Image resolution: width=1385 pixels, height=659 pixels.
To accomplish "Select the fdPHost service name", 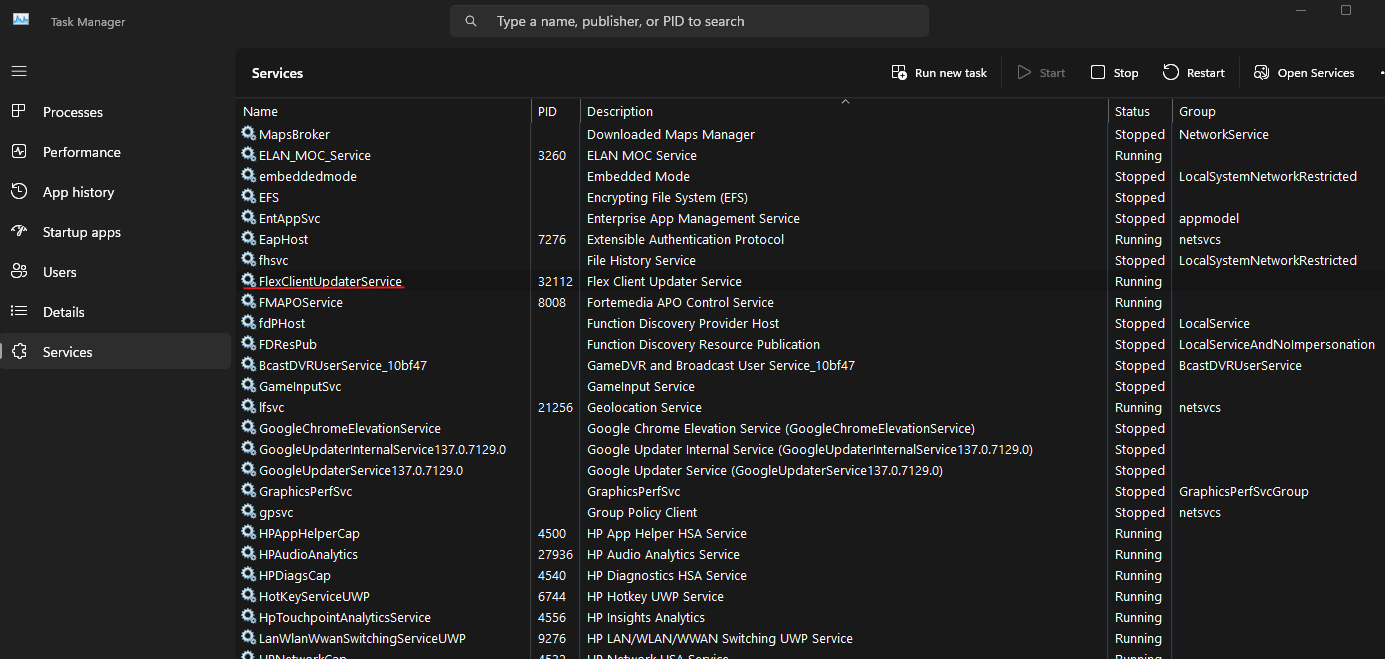I will [282, 323].
